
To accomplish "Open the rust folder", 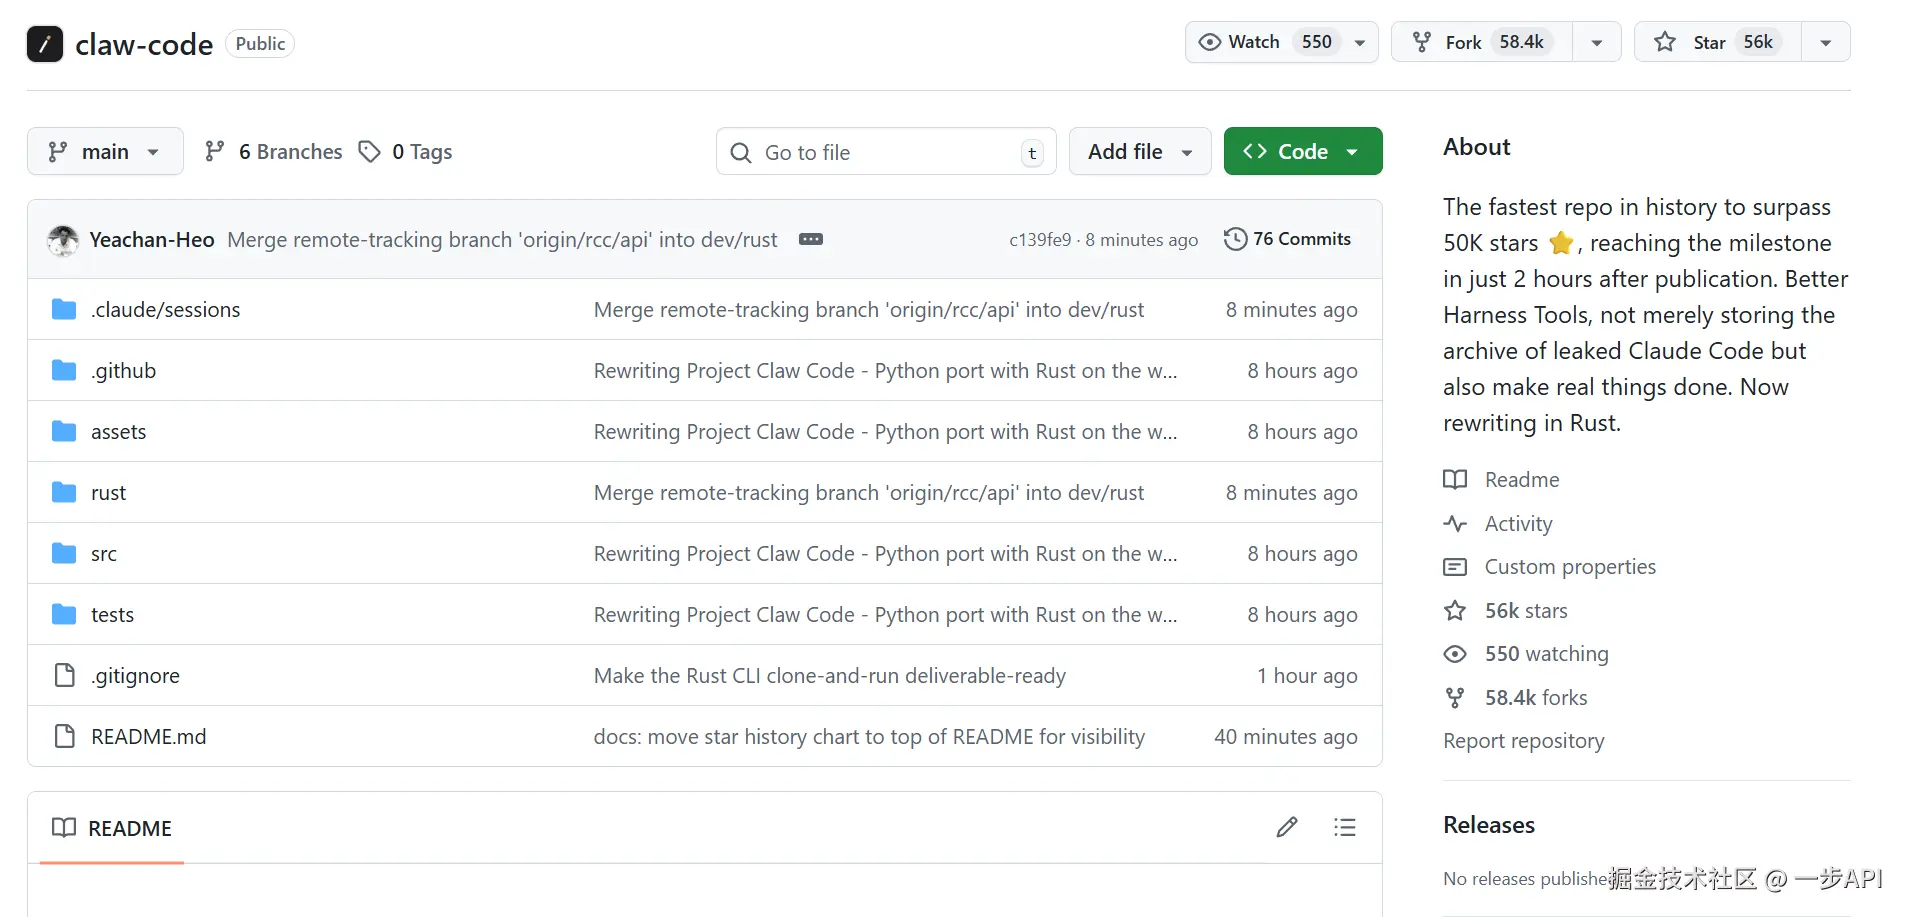I will point(108,493).
